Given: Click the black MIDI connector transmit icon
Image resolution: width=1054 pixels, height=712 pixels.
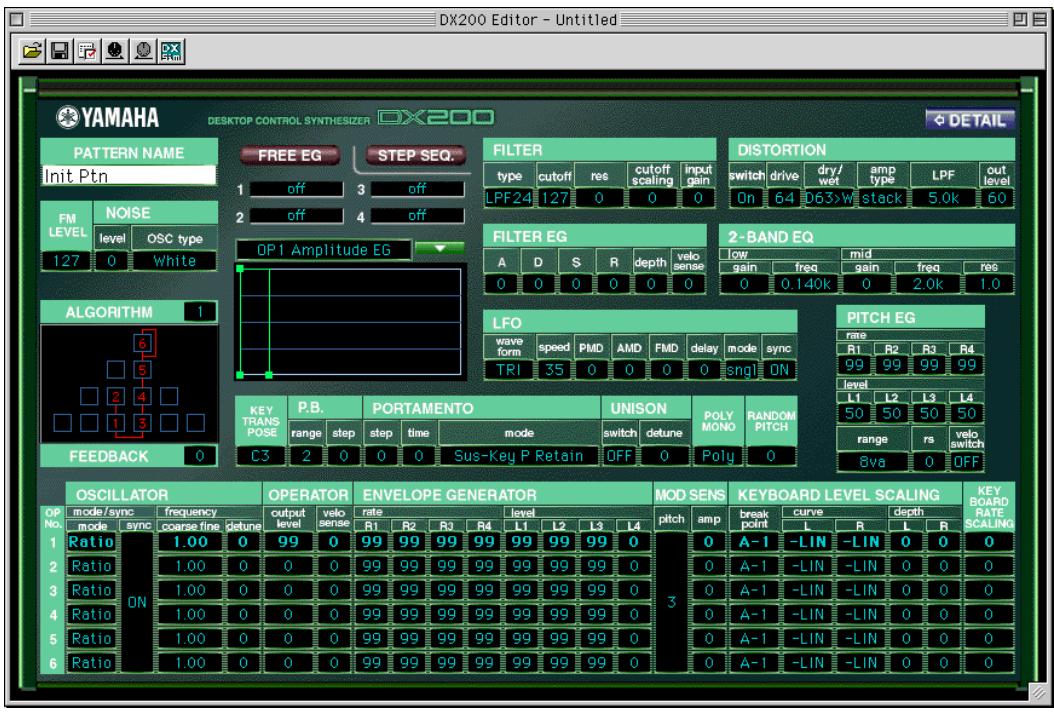Looking at the screenshot, I should 115,51.
